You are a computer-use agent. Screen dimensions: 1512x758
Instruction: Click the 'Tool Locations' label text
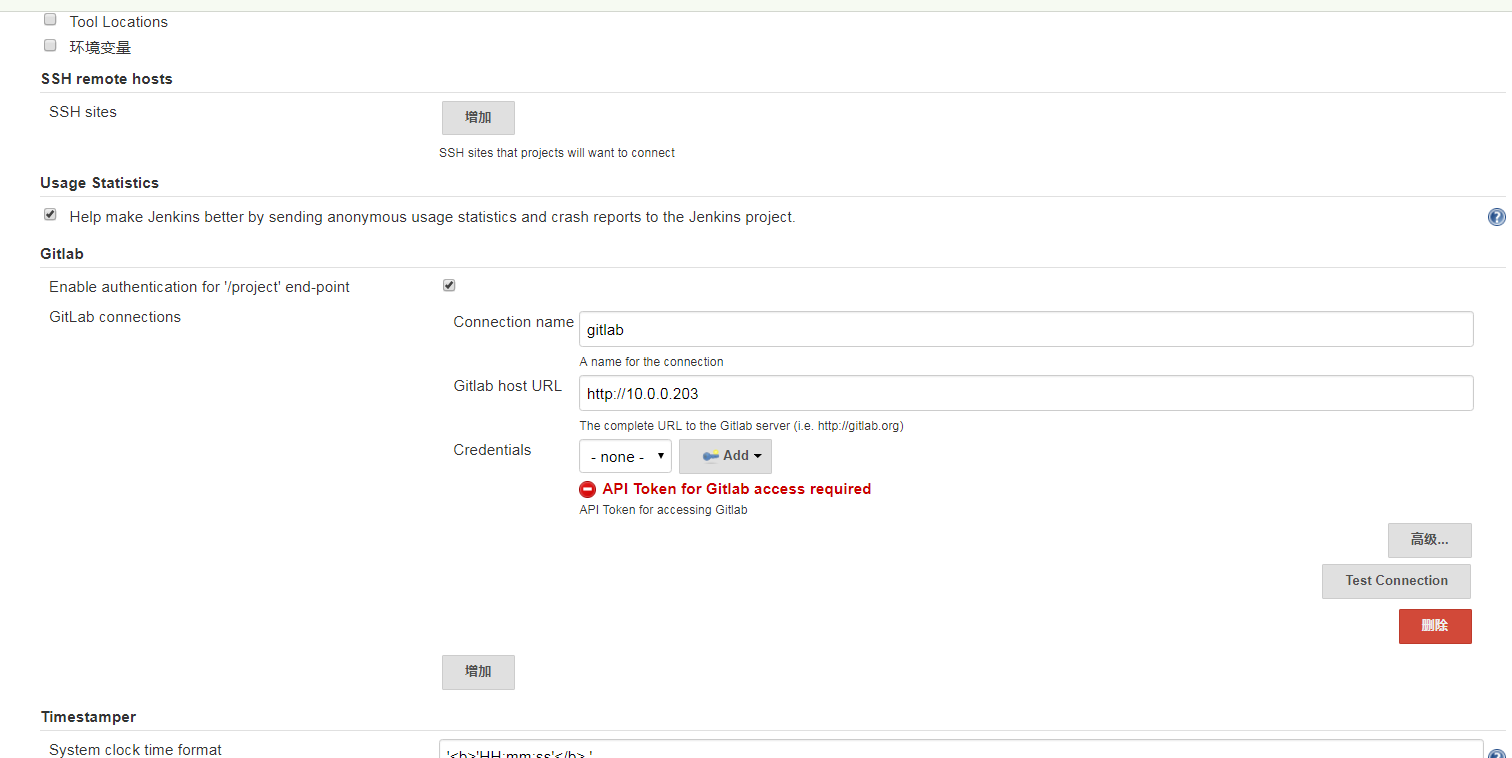[118, 22]
